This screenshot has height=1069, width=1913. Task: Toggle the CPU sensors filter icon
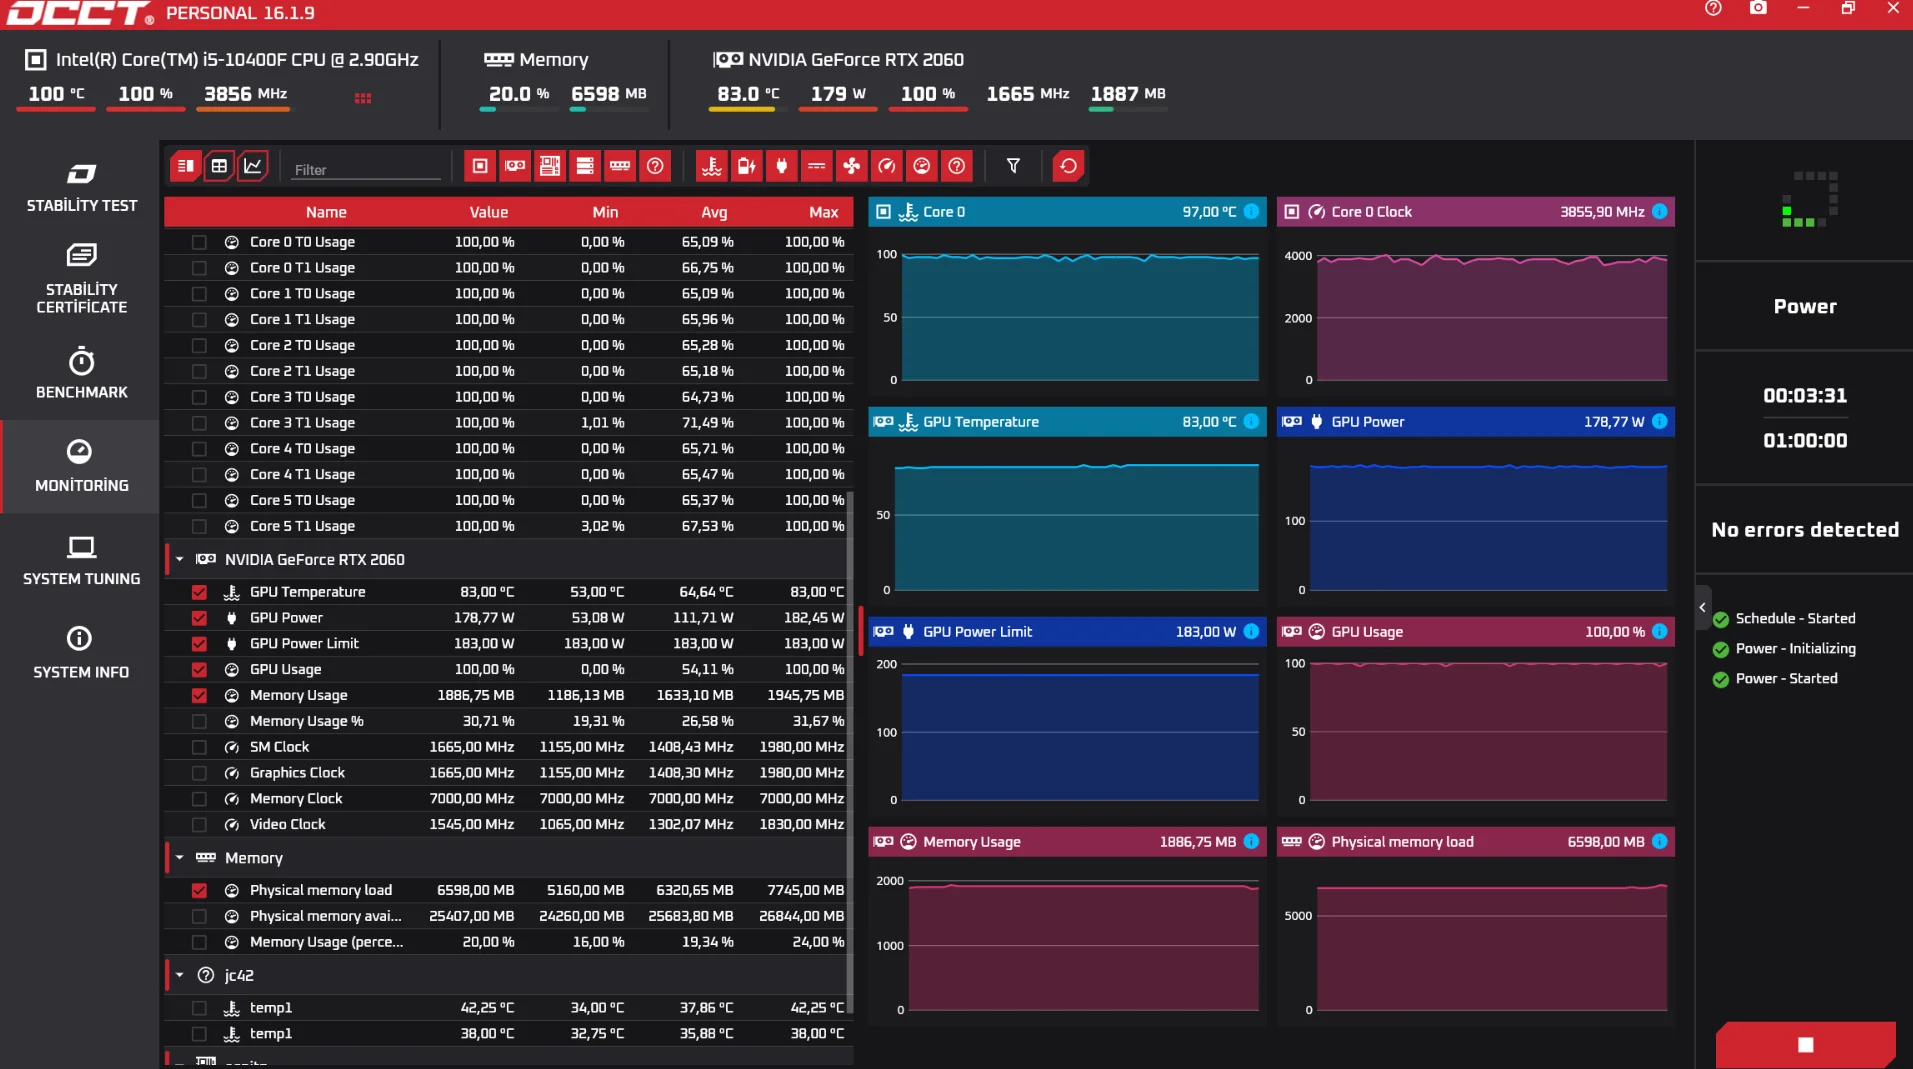[x=480, y=166]
